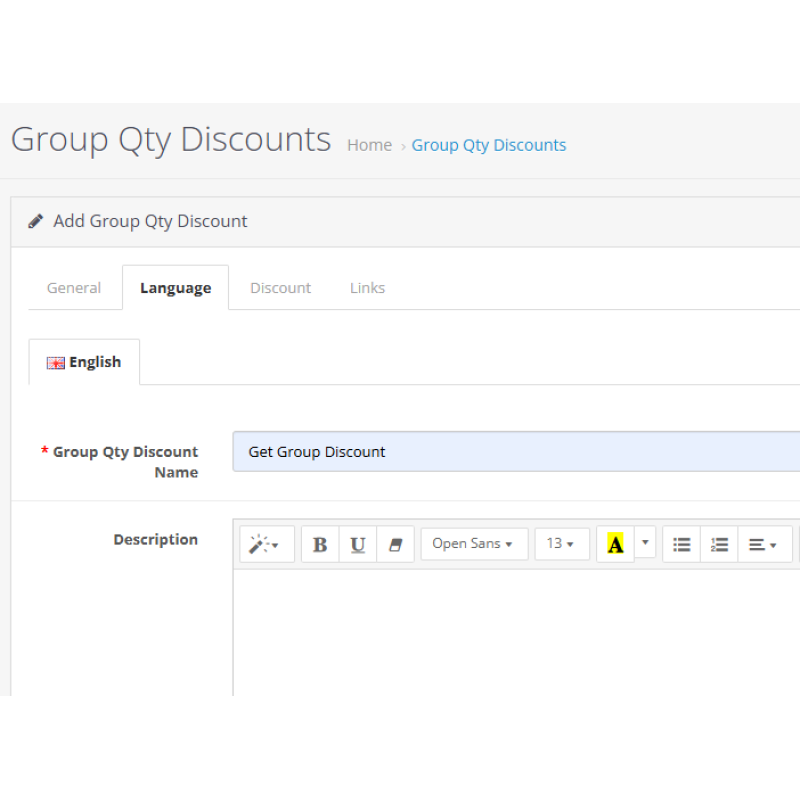Image resolution: width=800 pixels, height=800 pixels.
Task: Go to the Links tab
Action: (367, 288)
